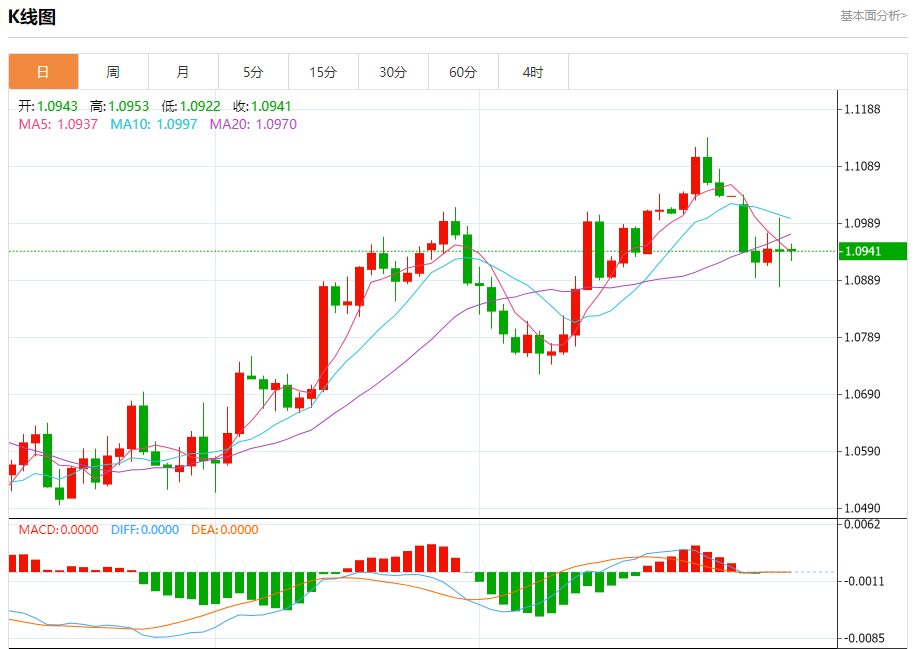Open the 5分 interval tab
This screenshot has height=649, width=917.
(x=253, y=72)
